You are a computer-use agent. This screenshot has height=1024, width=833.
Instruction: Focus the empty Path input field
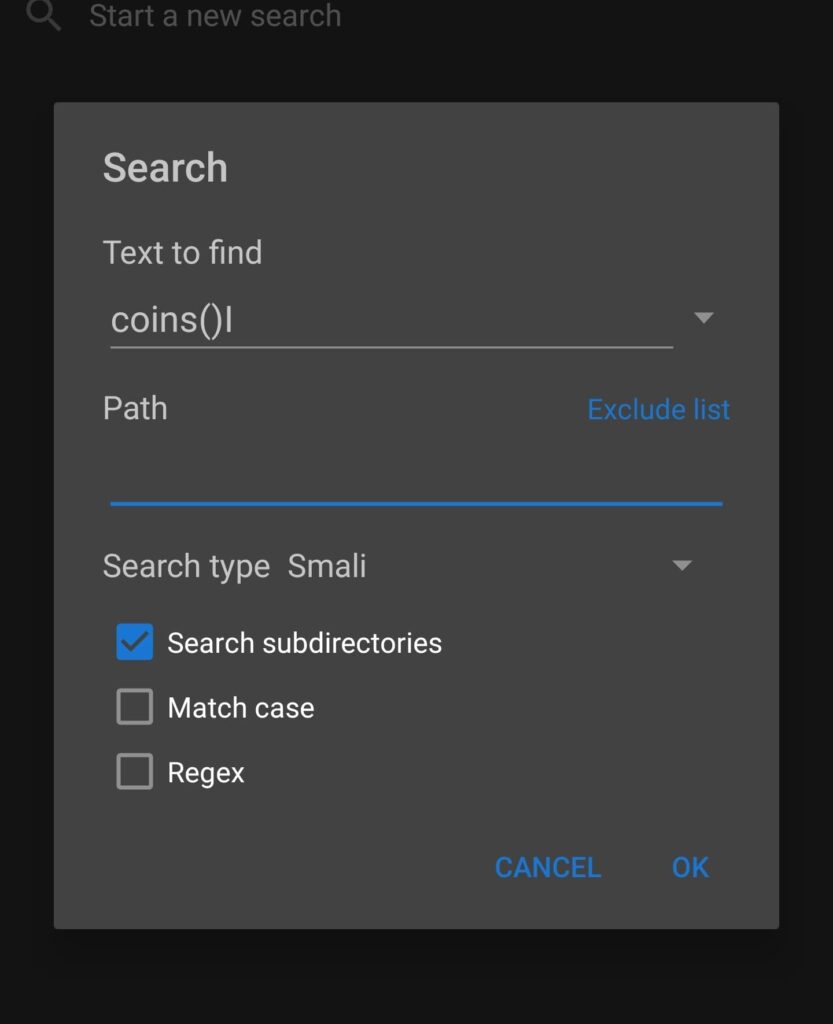click(x=416, y=478)
